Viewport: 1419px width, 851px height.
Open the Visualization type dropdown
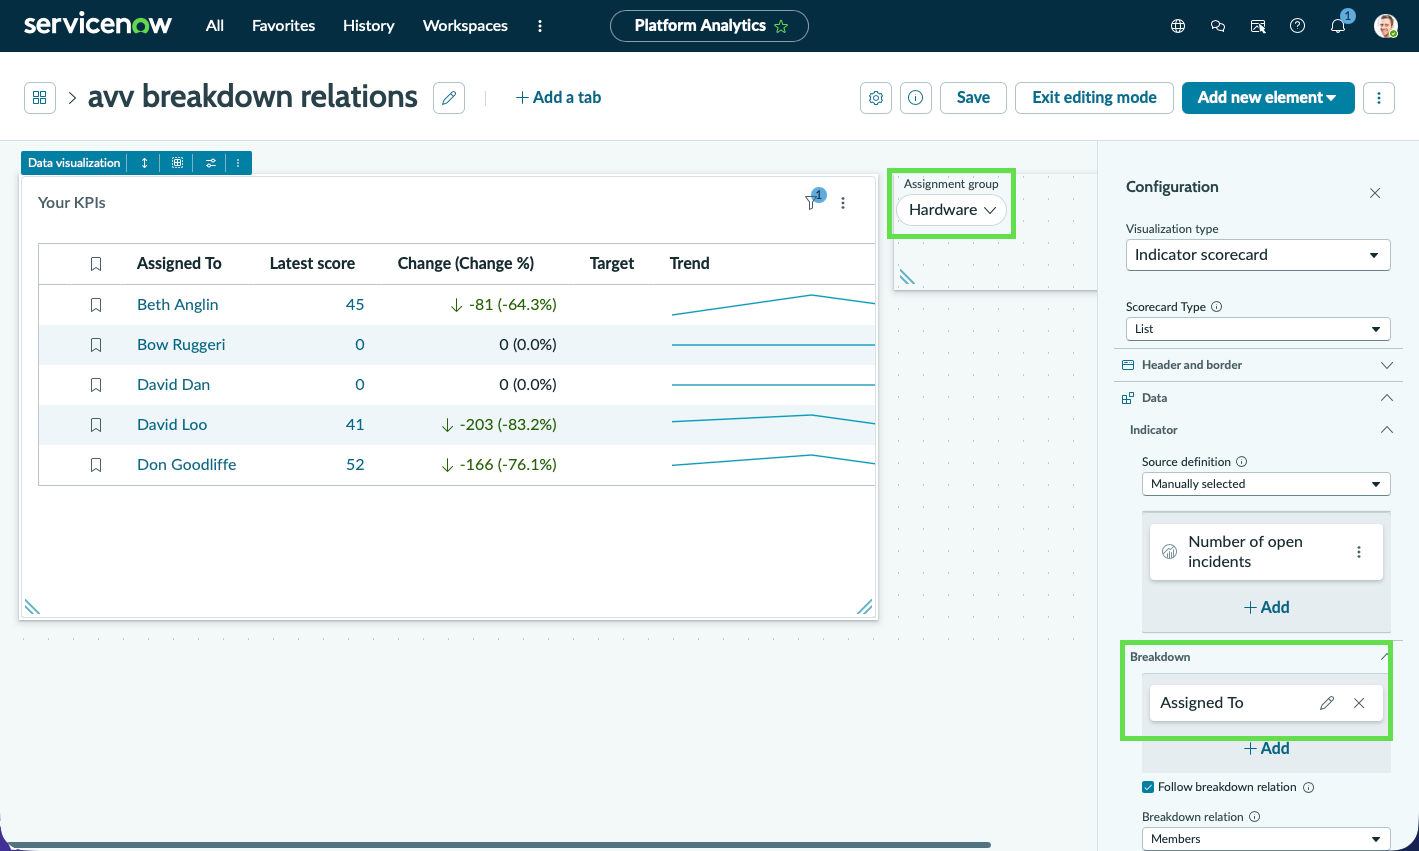(1258, 255)
